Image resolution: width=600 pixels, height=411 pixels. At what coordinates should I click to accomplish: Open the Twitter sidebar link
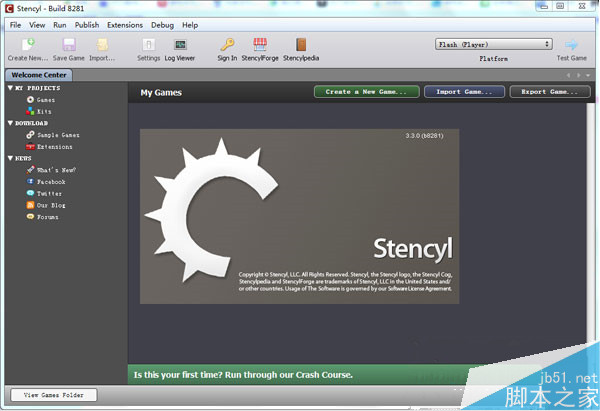44,194
